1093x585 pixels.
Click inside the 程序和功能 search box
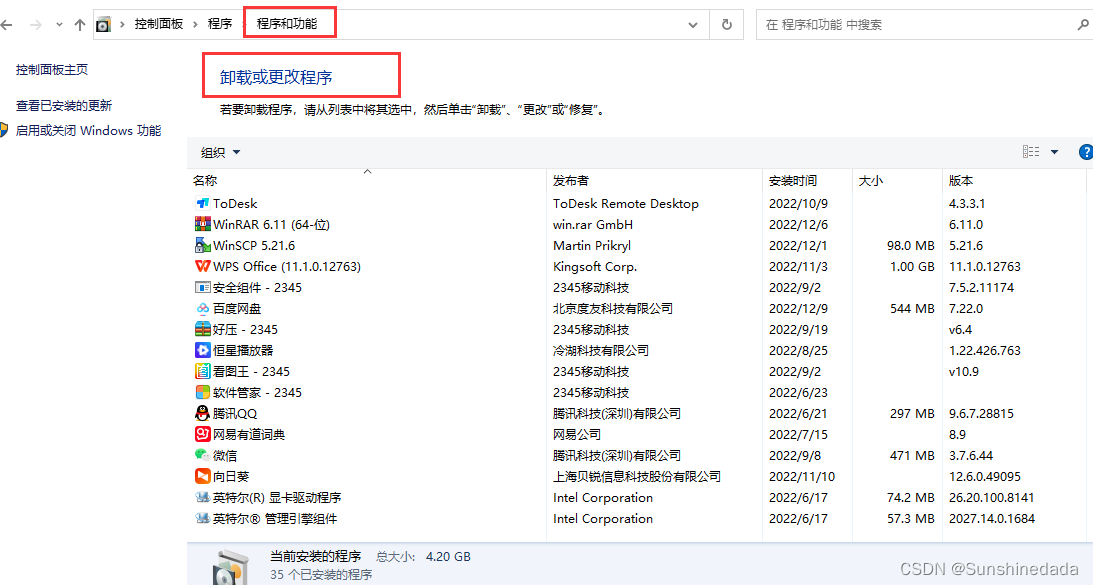900,23
